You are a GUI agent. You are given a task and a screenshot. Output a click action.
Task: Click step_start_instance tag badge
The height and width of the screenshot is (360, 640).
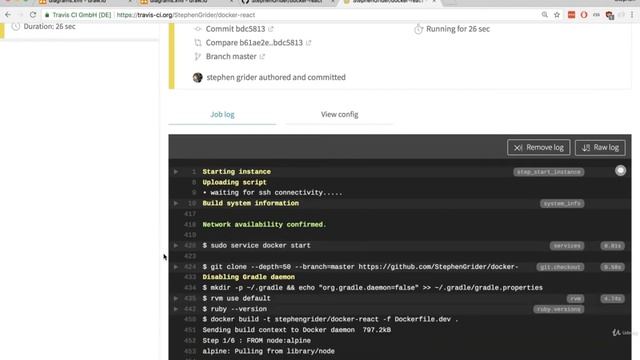549,172
